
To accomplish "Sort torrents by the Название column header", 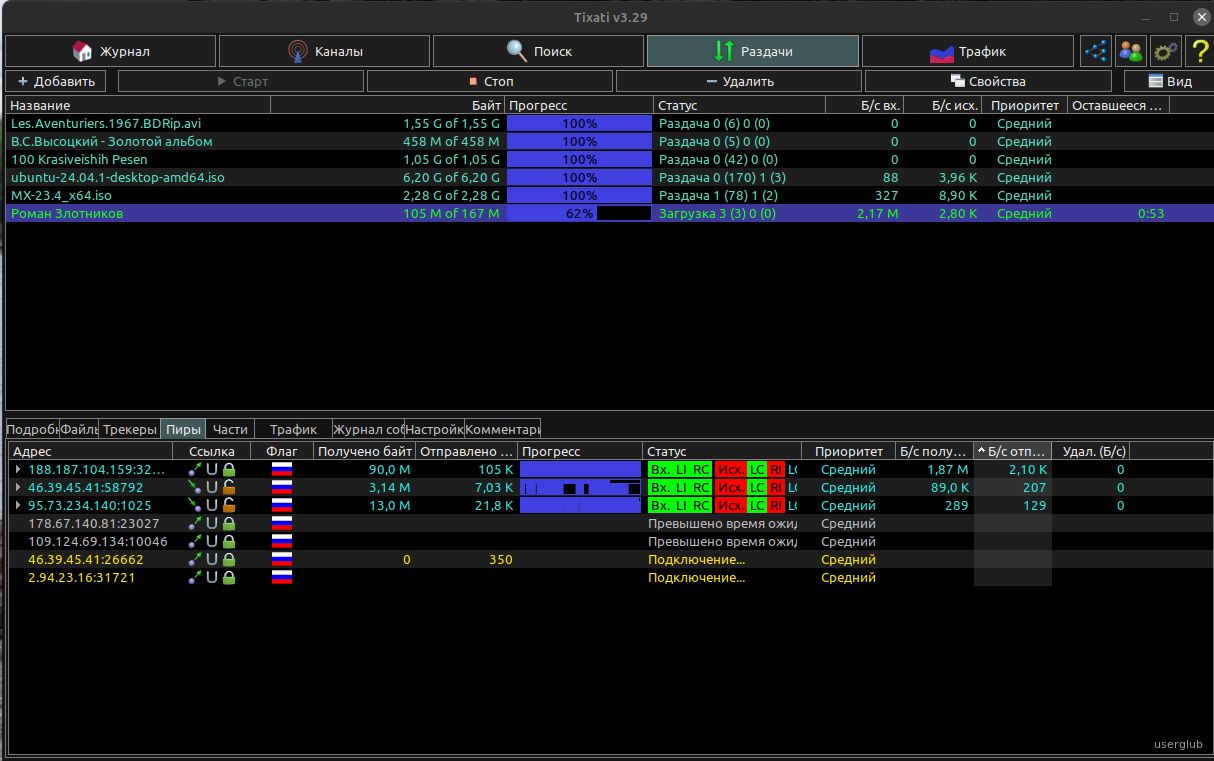I will coord(138,105).
